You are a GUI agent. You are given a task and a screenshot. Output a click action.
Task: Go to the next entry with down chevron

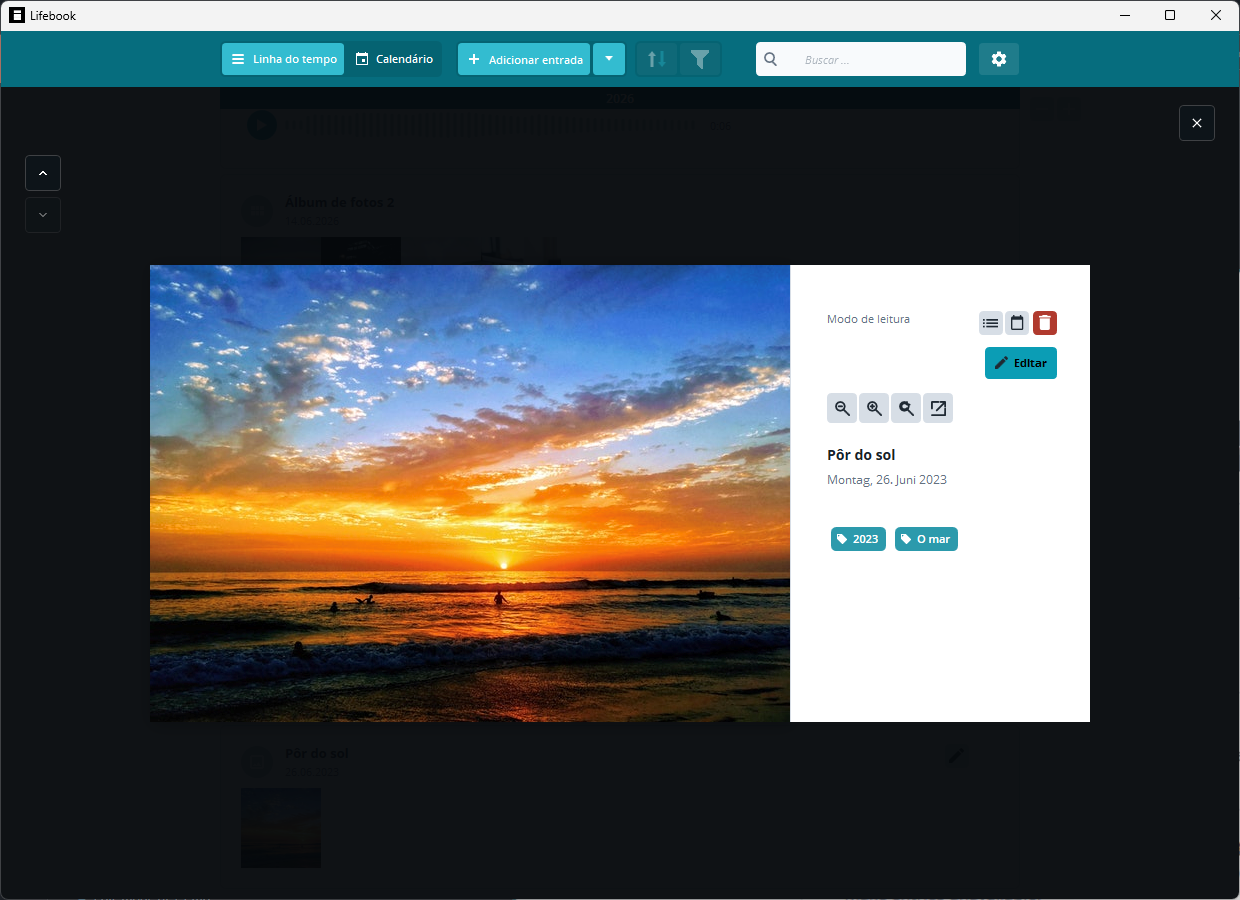tap(43, 215)
